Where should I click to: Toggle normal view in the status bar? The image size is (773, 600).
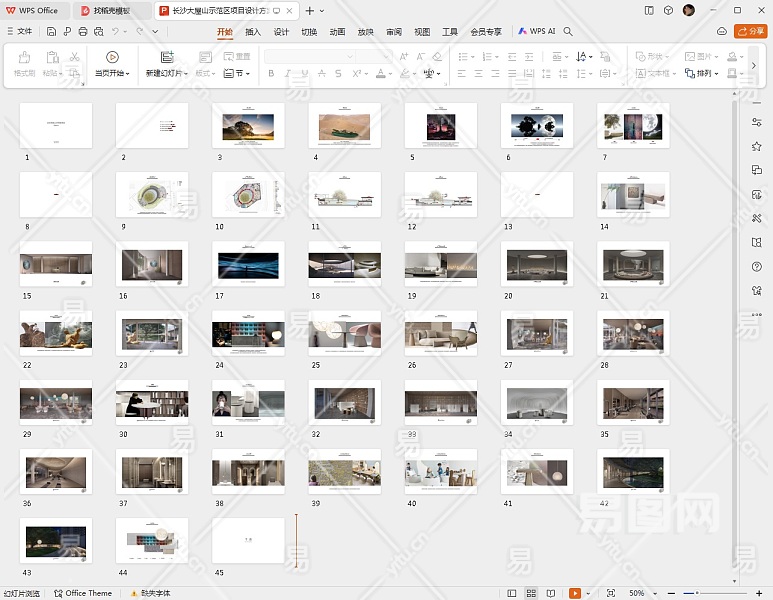511,593
